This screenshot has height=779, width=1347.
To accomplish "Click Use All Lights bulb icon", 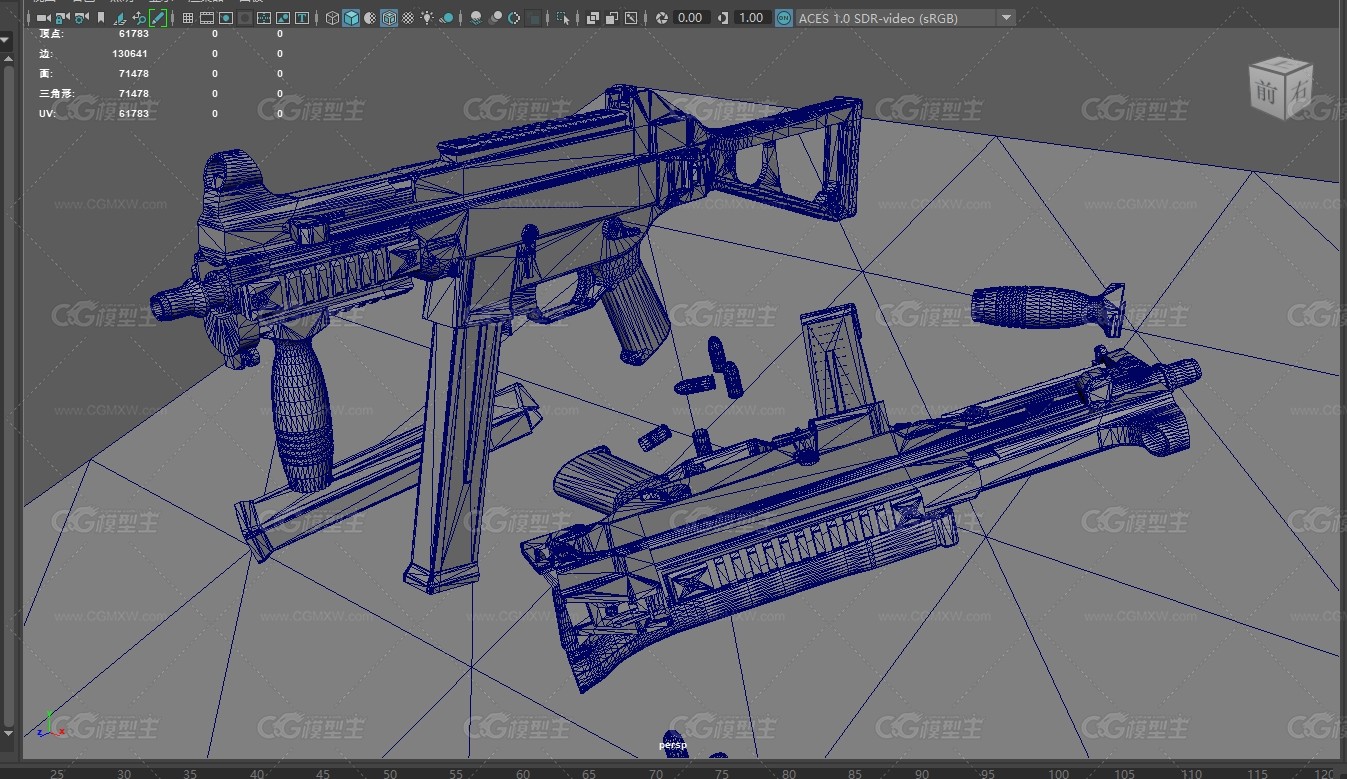I will (427, 18).
